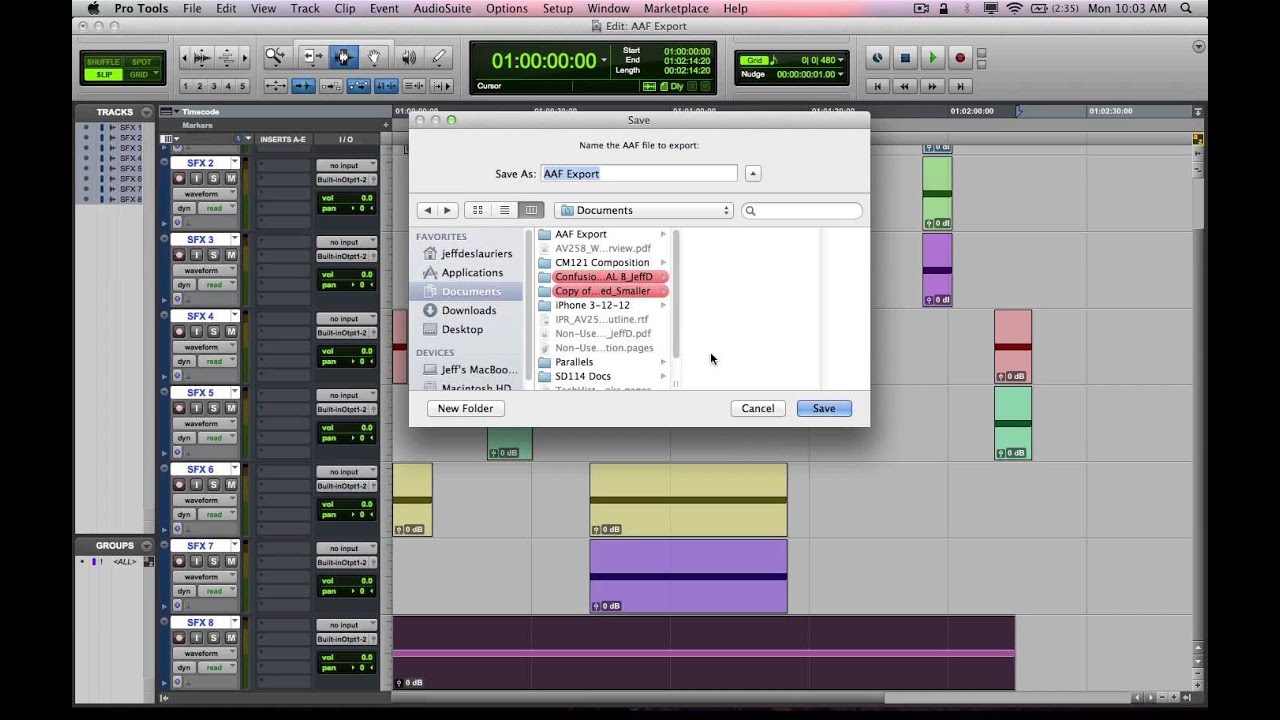
Task: Click the Stop transport button
Action: tap(905, 58)
